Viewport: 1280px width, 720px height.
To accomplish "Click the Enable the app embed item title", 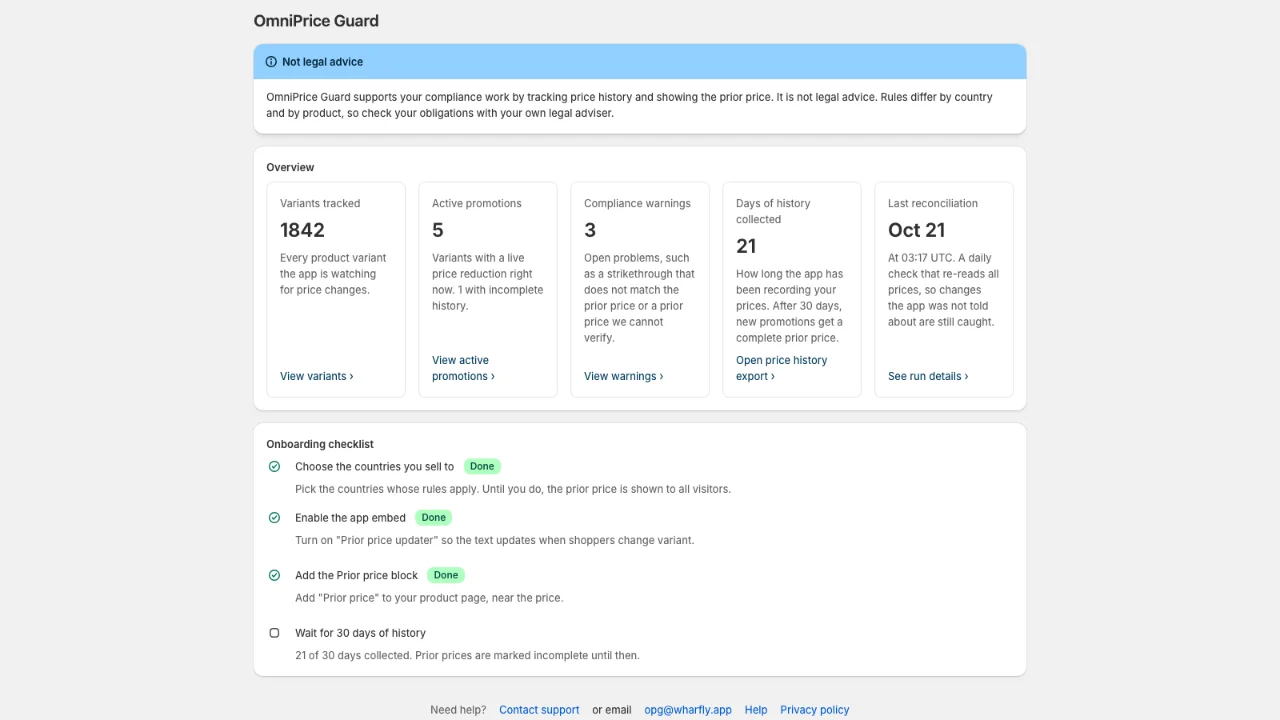I will tap(350, 517).
